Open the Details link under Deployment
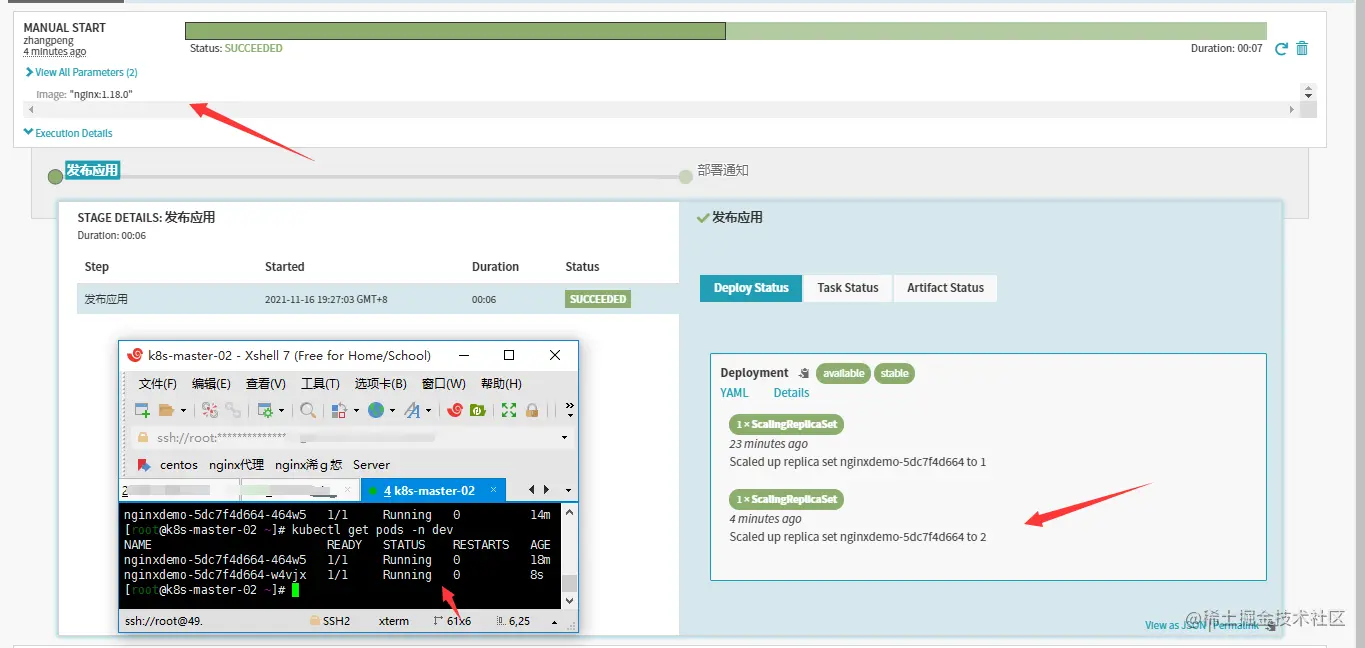Viewport: 1365px width, 648px height. click(x=791, y=393)
